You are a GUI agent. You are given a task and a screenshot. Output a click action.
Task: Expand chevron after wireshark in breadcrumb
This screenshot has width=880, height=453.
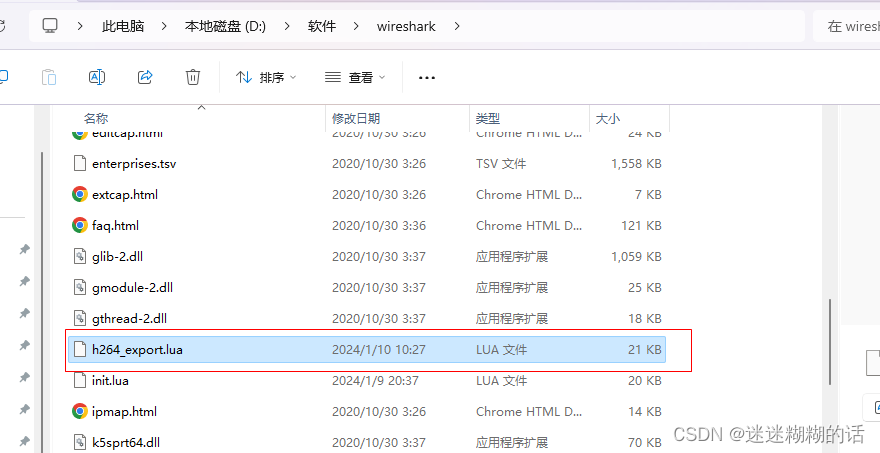(456, 26)
